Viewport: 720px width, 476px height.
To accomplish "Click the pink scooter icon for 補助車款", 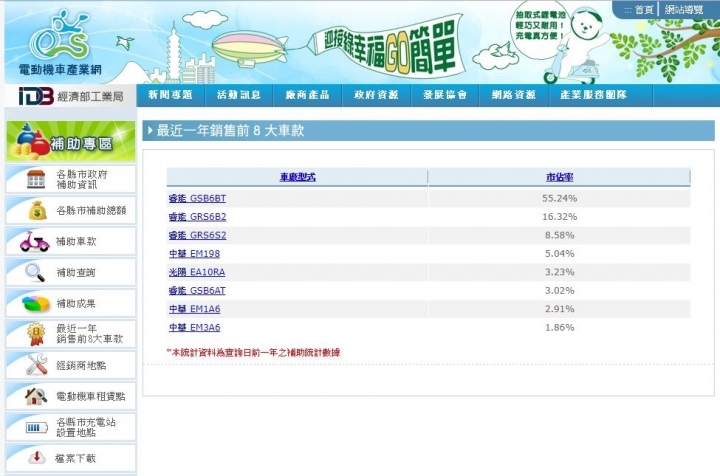I will [34, 241].
